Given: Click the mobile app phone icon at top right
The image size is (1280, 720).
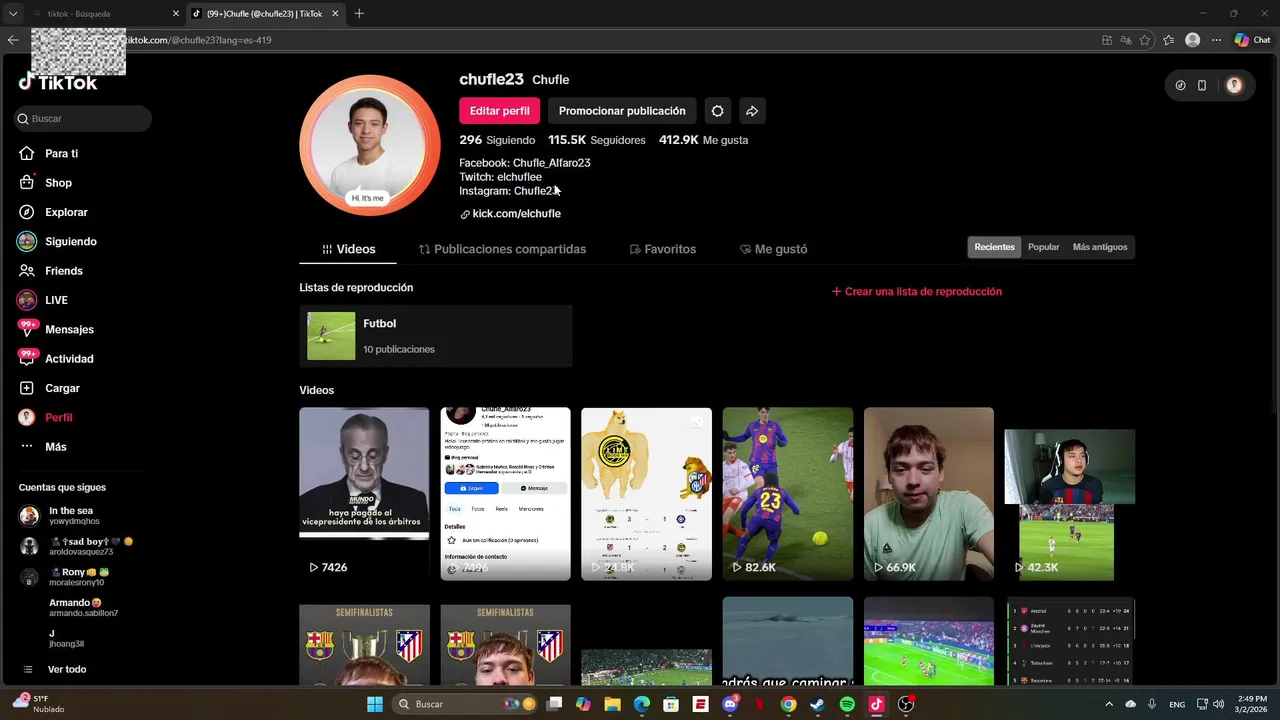Looking at the screenshot, I should 1202,86.
